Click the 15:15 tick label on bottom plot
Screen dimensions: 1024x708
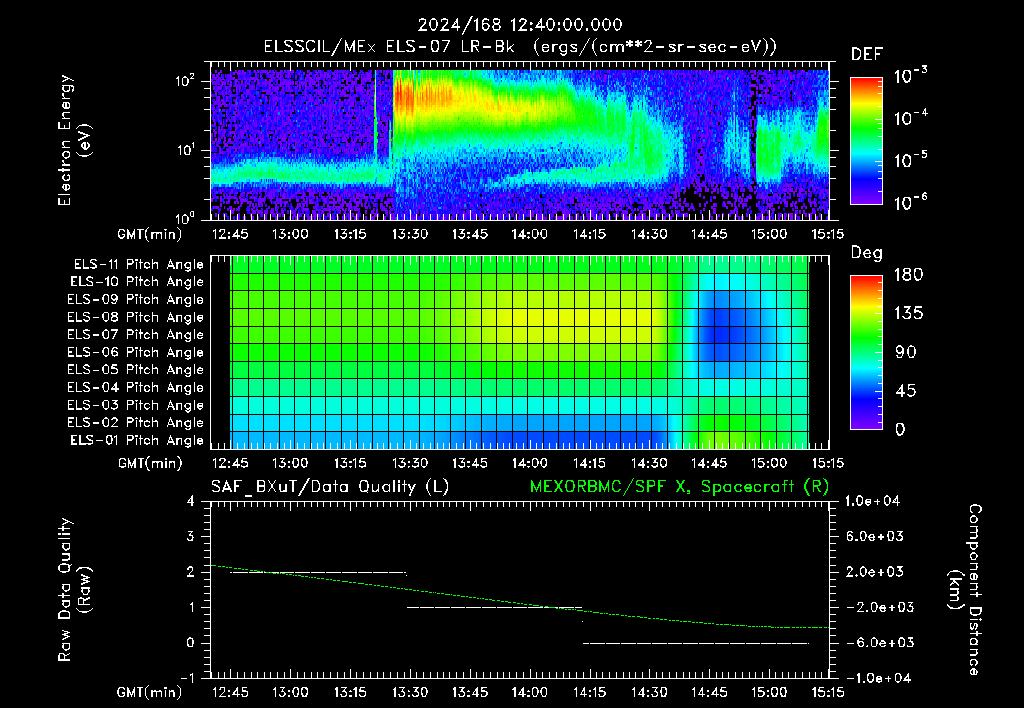pyautogui.click(x=827, y=692)
